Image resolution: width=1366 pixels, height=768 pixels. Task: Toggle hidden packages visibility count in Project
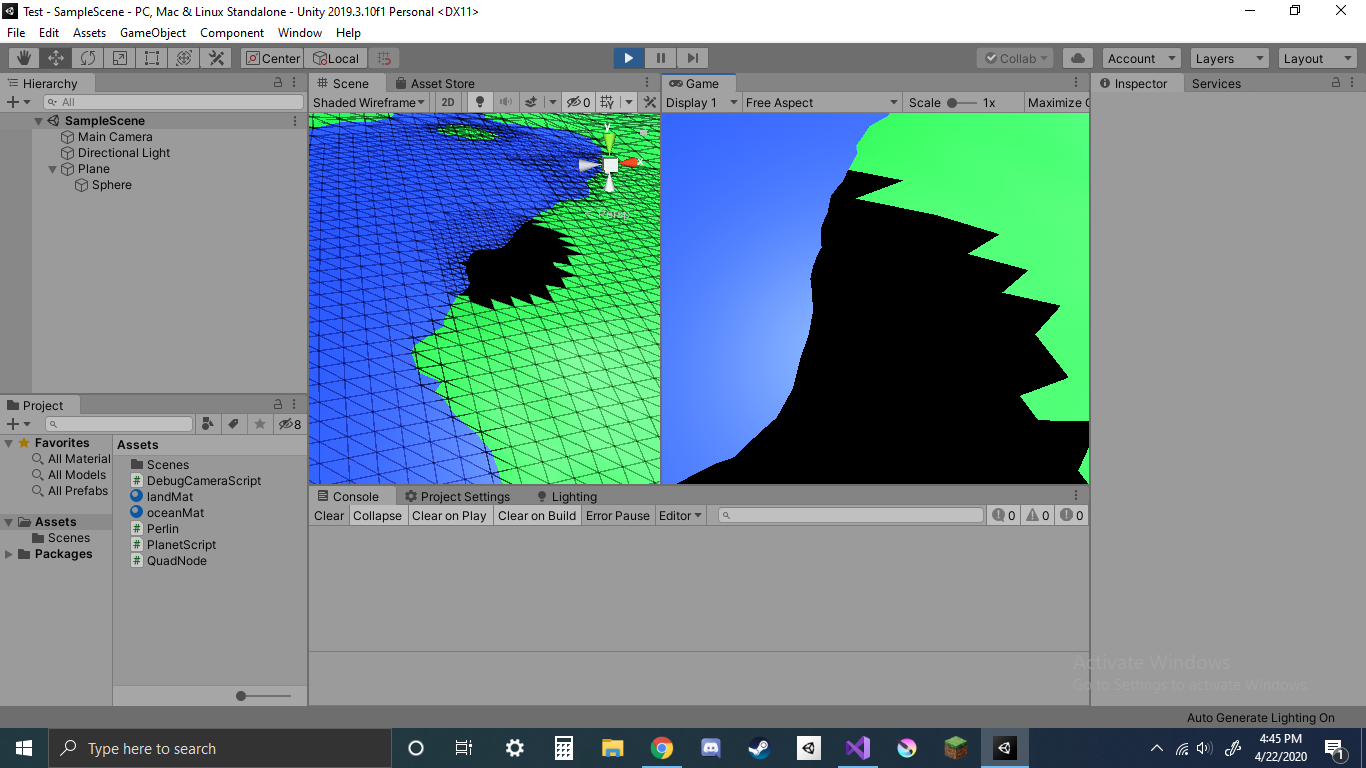tap(289, 424)
